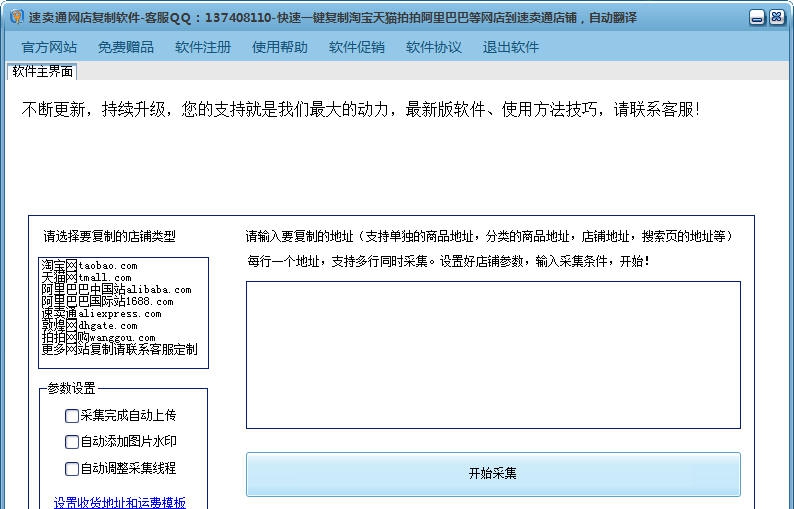
Task: Open the 使用帮助 menu
Action: (280, 47)
